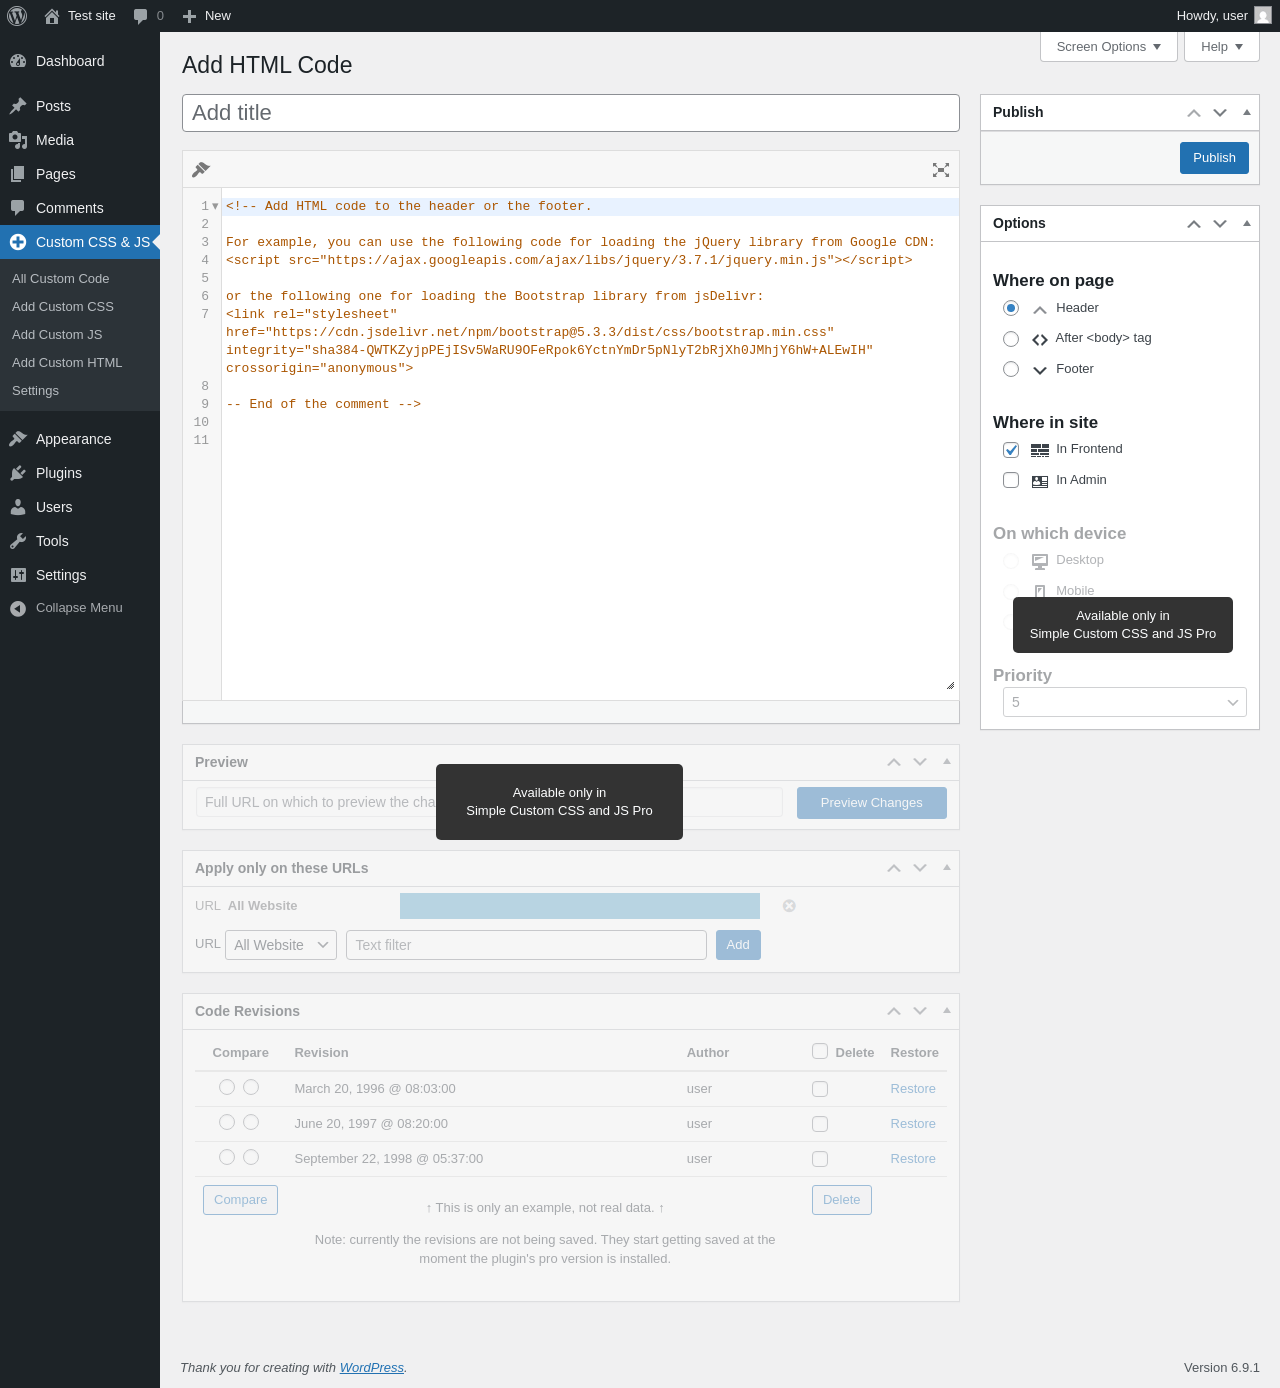1280x1388 pixels.
Task: Click the Comments speech bubble sidebar icon
Action: click(18, 208)
